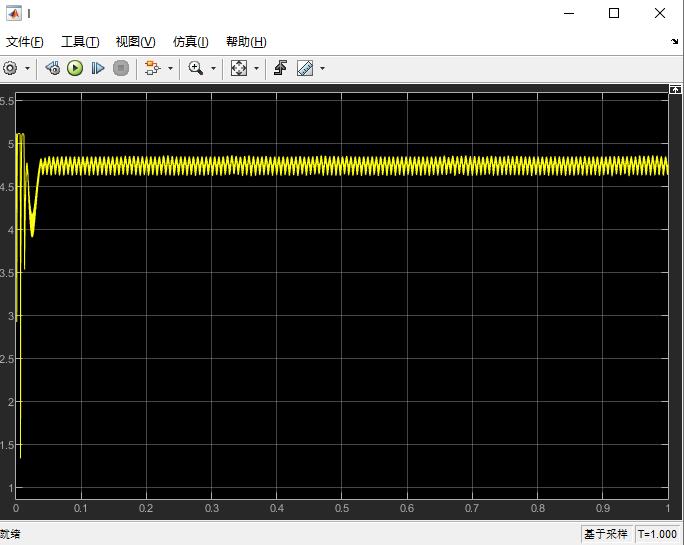
Task: Click the triggers toolbar icon
Action: [x=280, y=68]
